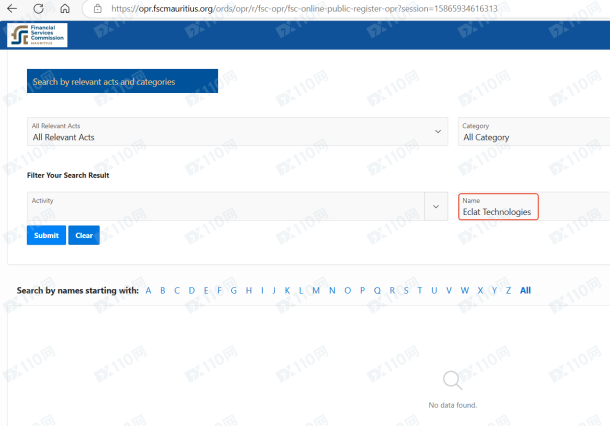The image size is (610, 426).
Task: Click 'Search by names starting with:' label
Action: click(78, 291)
